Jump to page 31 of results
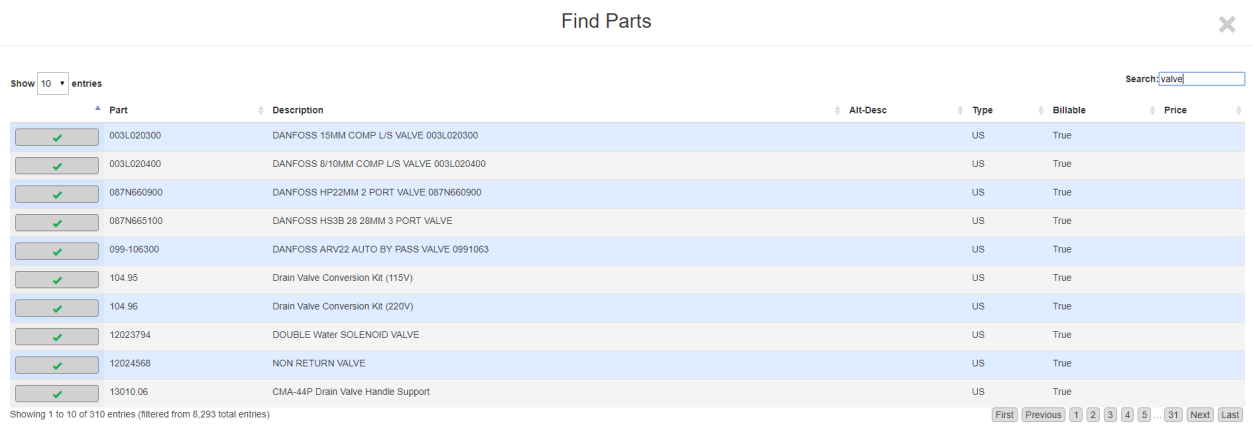This screenshot has width=1253, height=430. click(1173, 415)
